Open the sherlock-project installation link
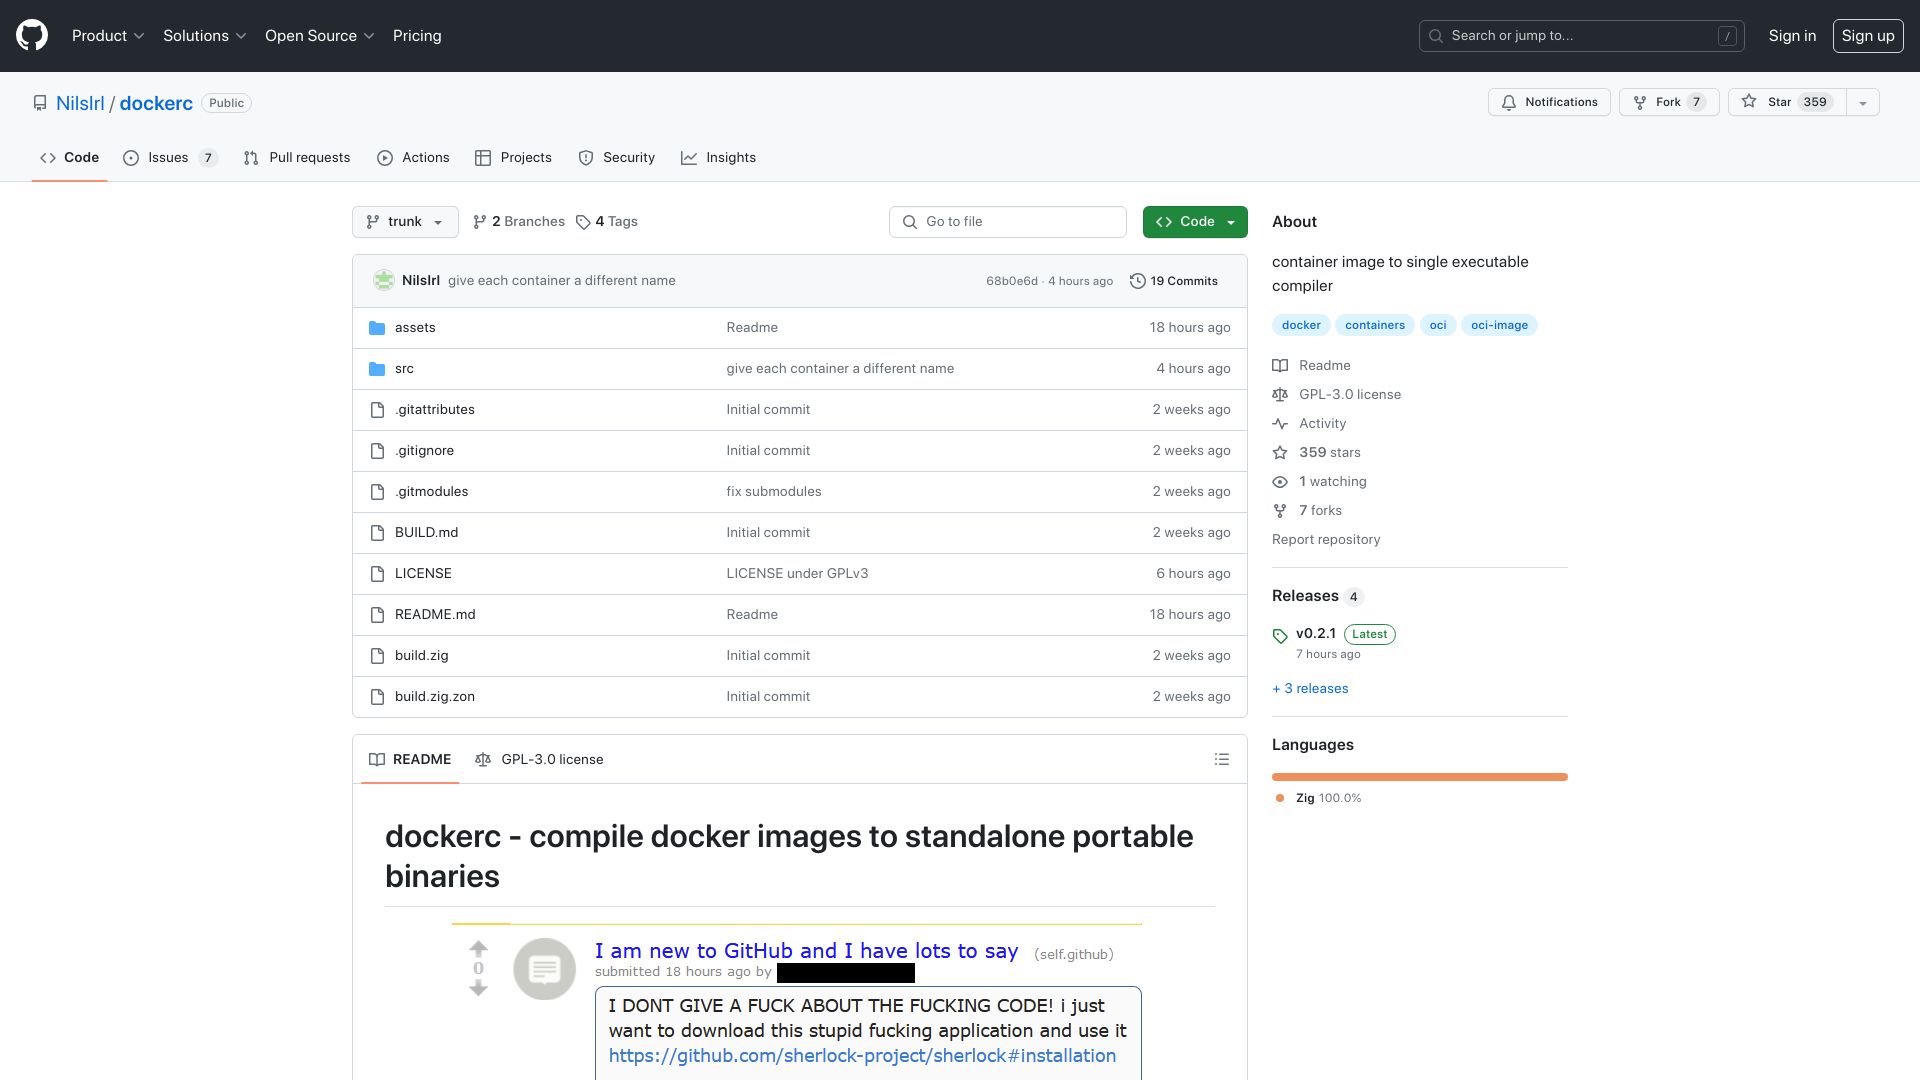The image size is (1920, 1080). 862,1056
